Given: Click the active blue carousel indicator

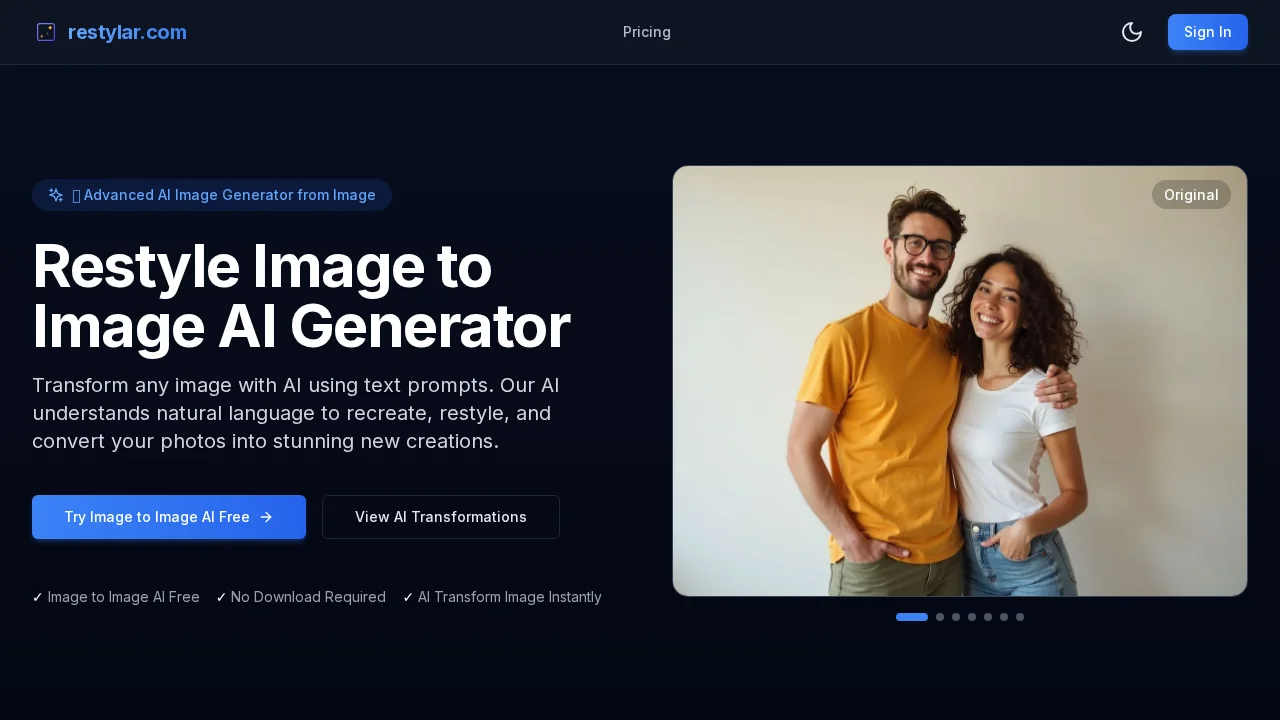Looking at the screenshot, I should (912, 617).
